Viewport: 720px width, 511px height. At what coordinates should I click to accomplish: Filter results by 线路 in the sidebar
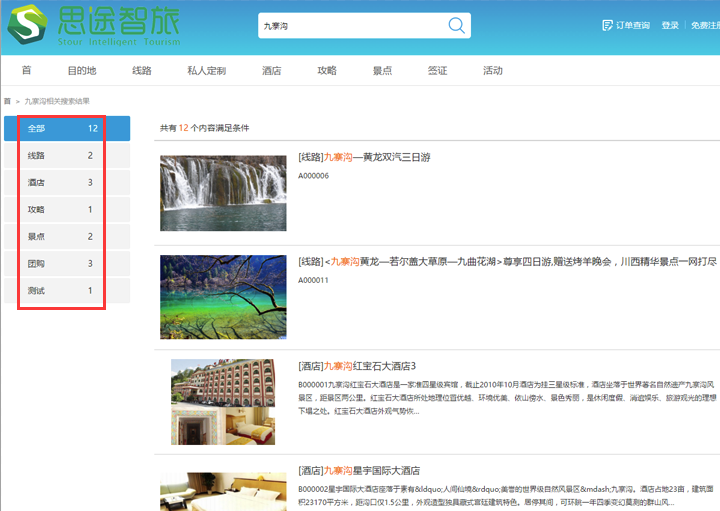(67, 156)
